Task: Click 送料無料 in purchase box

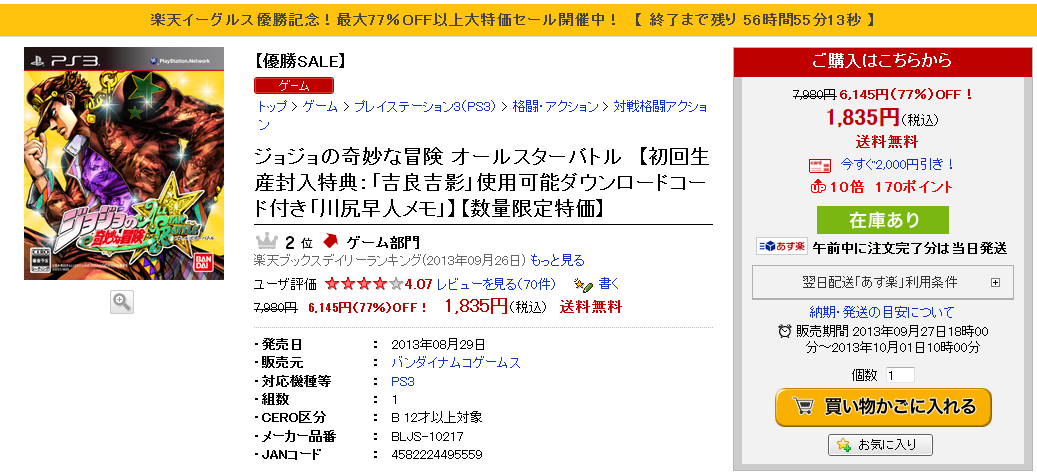Action: (x=886, y=142)
